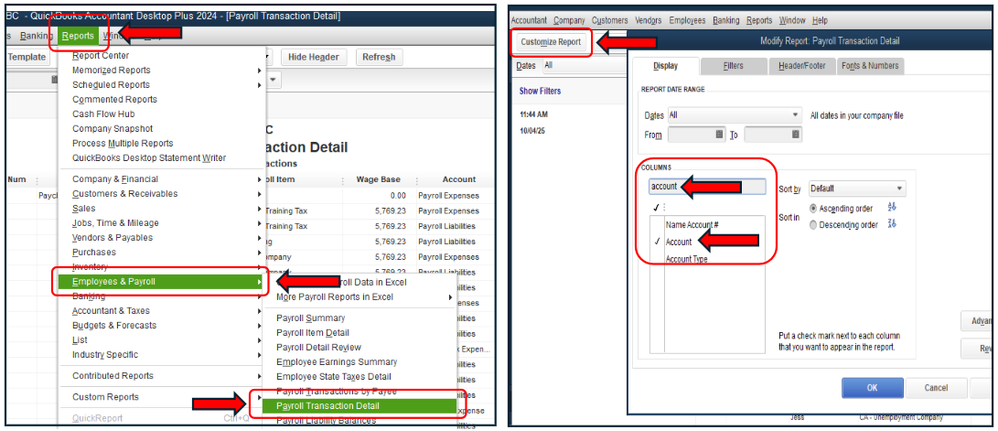Expand the Scheduled Reports submenu arrow
This screenshot has height=431, width=998.
pos(259,85)
